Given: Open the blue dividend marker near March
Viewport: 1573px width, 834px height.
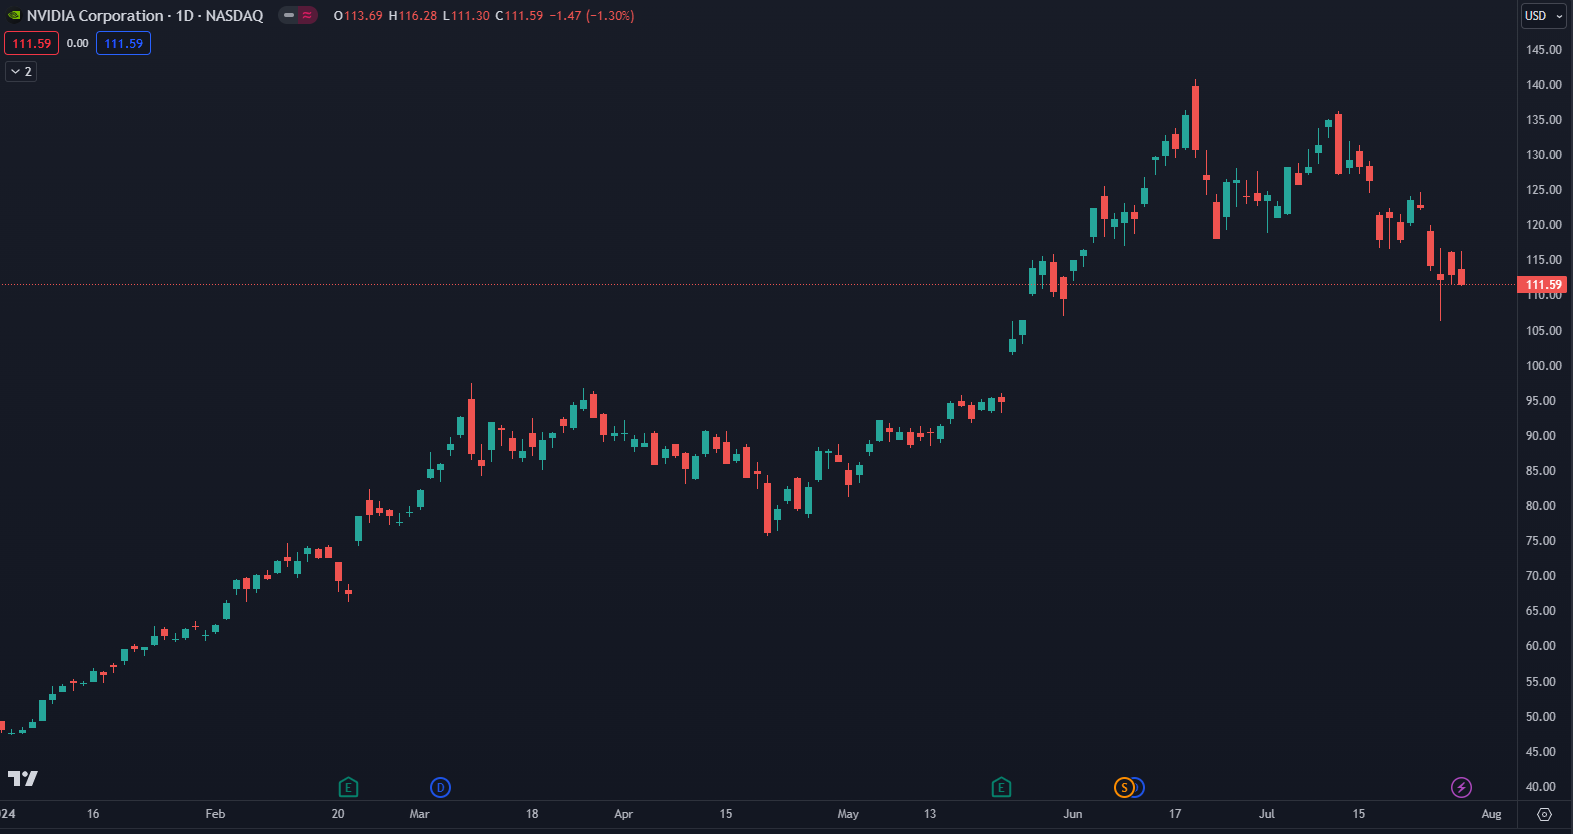Looking at the screenshot, I should [440, 787].
